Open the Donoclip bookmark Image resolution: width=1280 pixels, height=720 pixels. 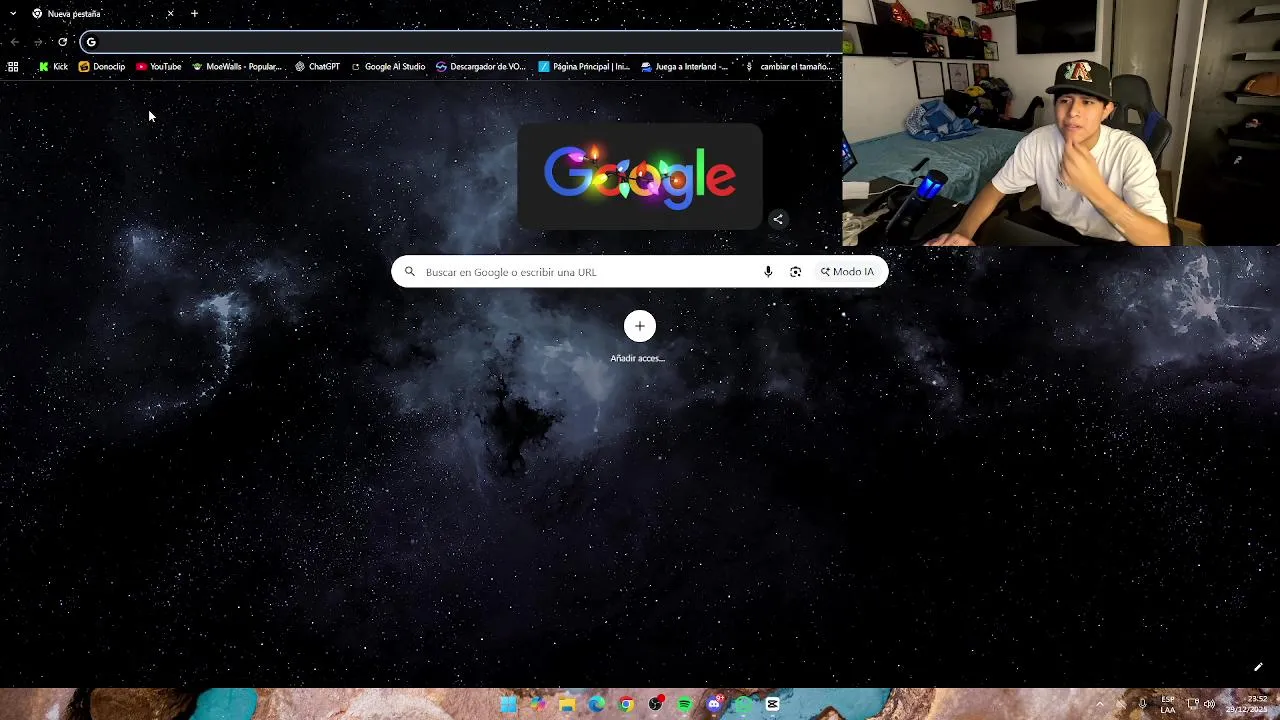tap(102, 67)
